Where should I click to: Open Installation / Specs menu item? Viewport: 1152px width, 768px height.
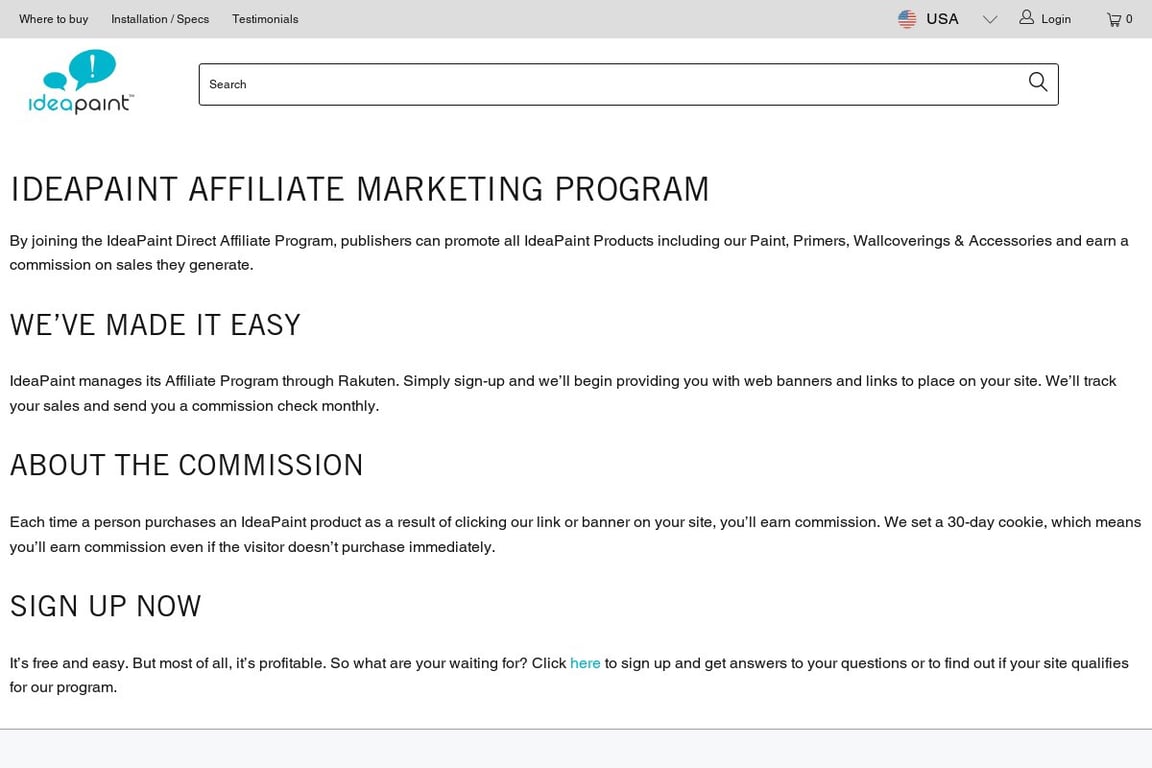click(160, 19)
